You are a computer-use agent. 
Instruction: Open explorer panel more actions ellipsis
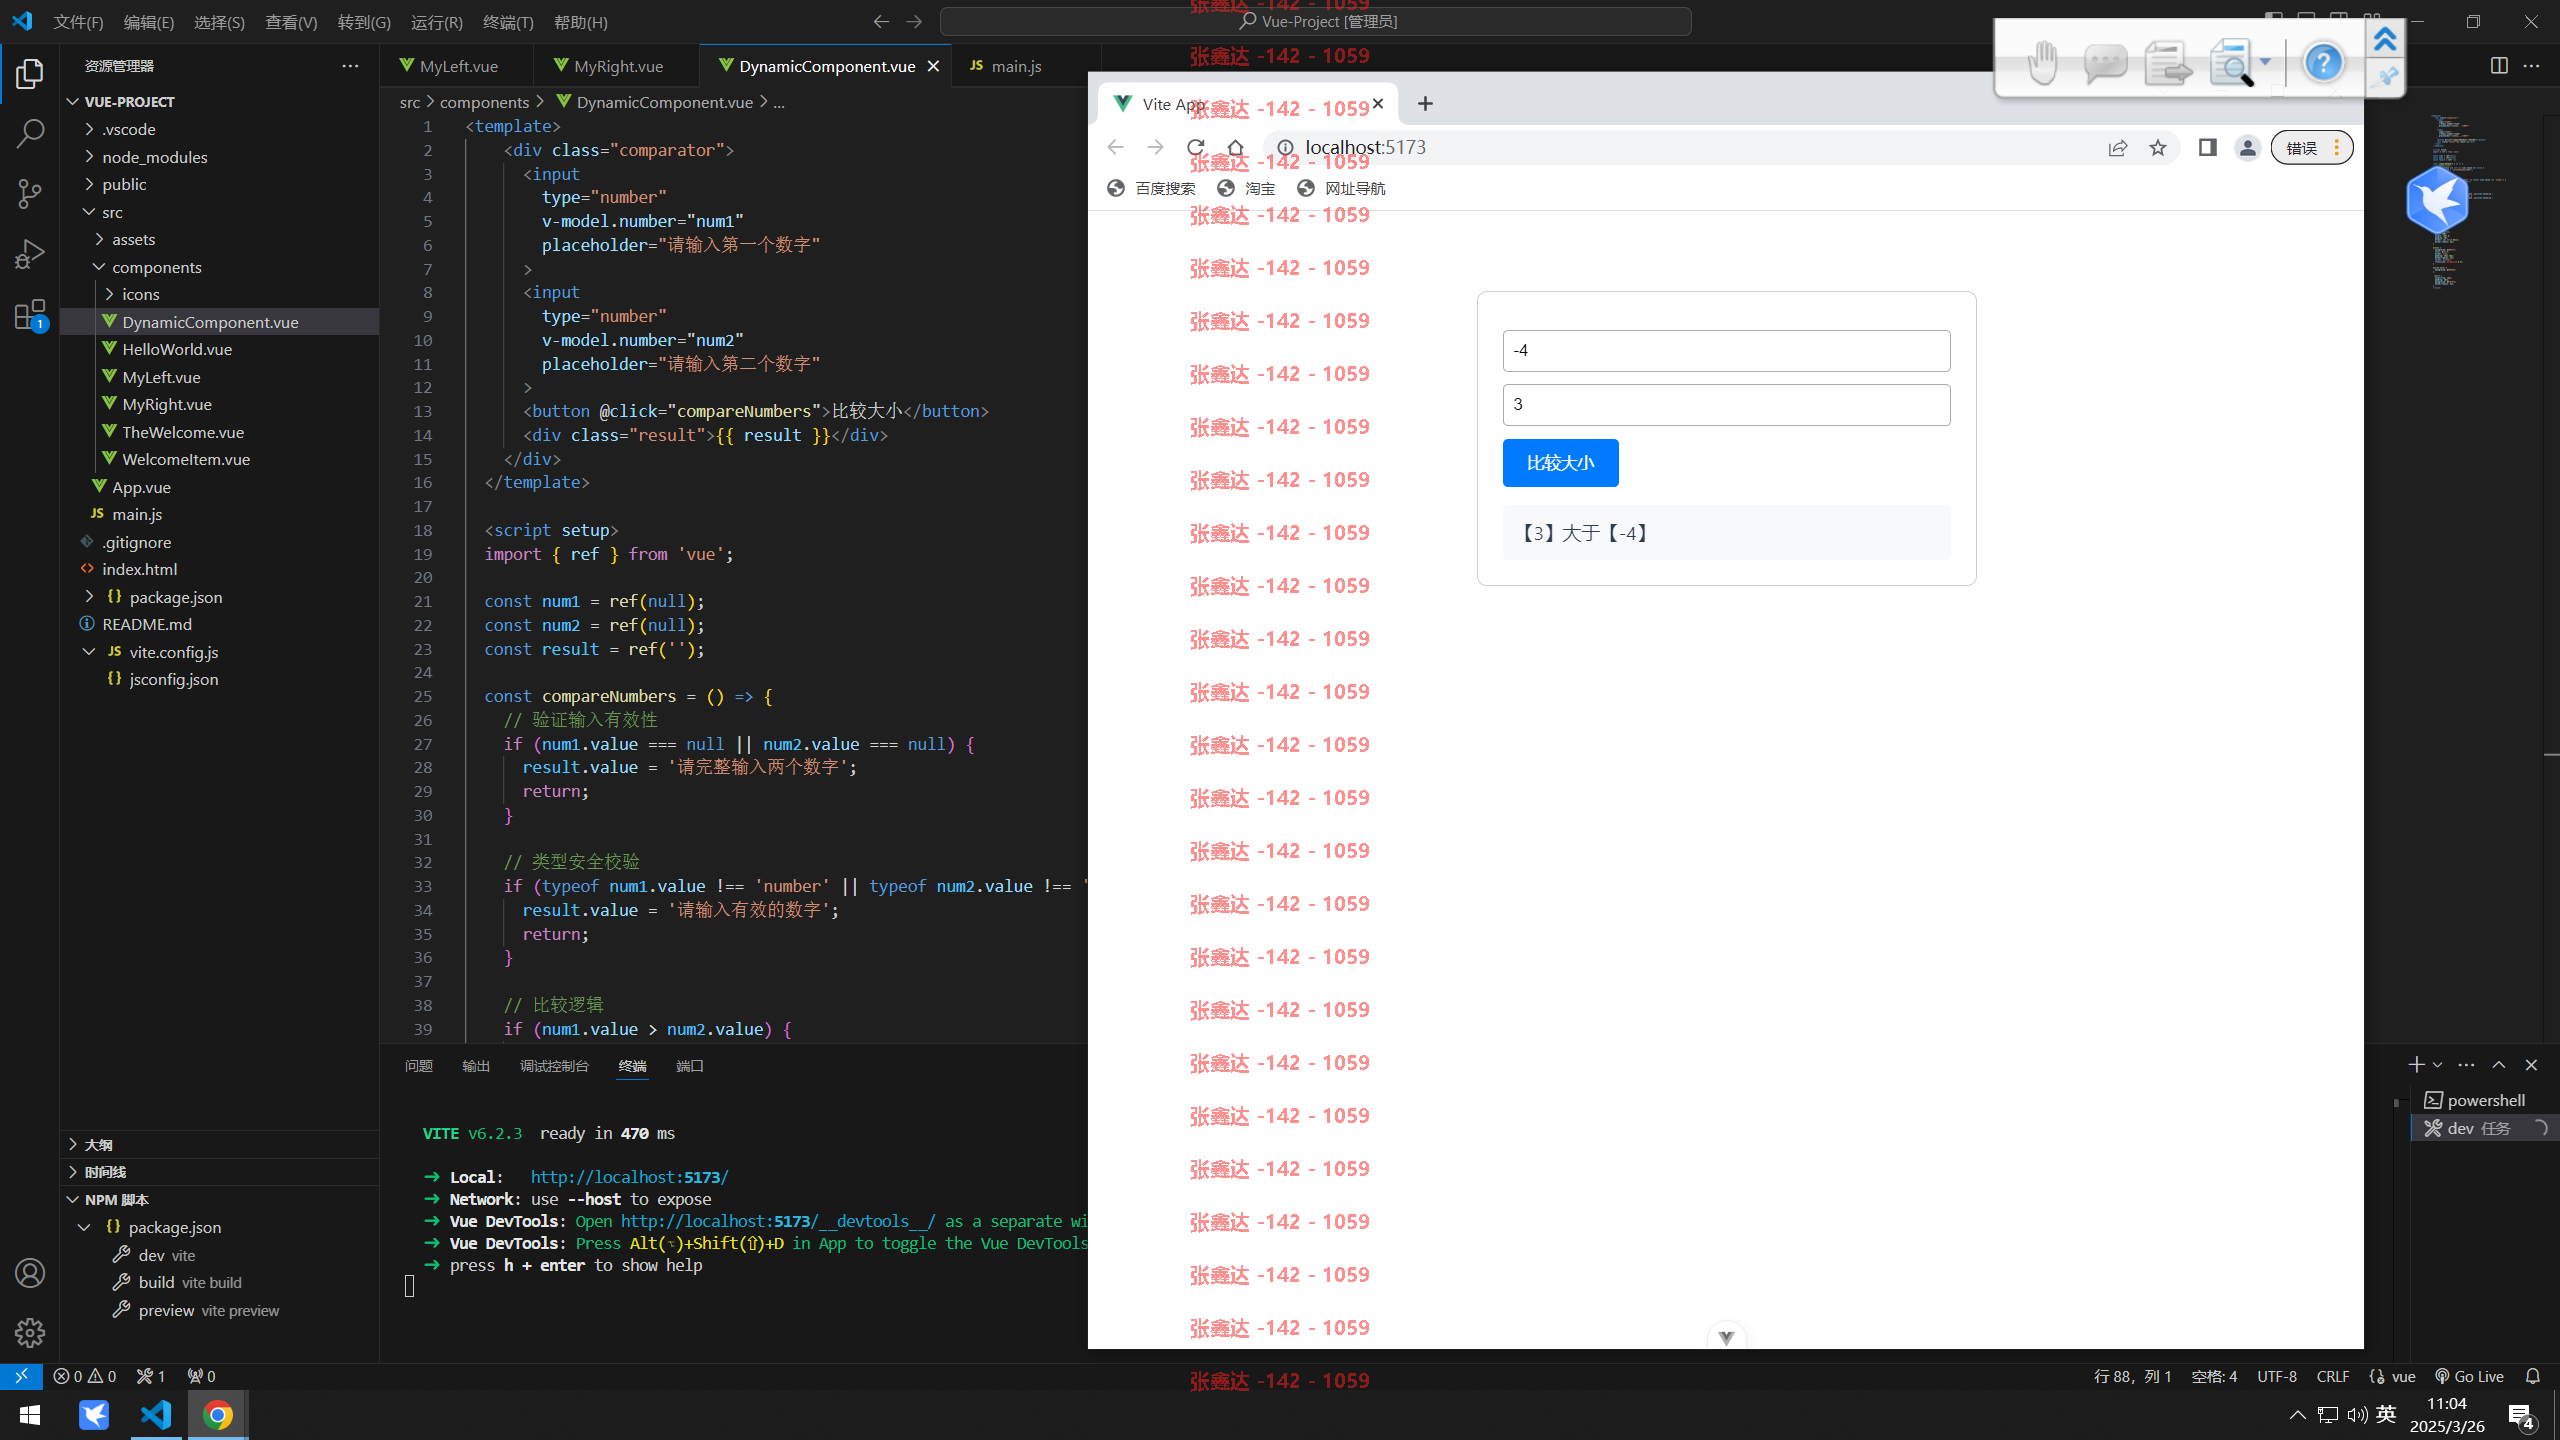click(x=350, y=66)
